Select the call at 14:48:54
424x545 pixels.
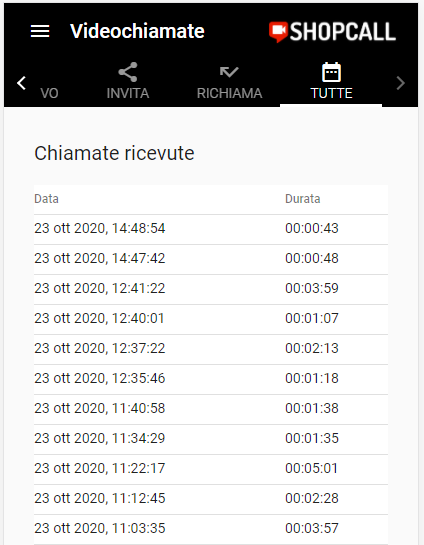click(211, 229)
